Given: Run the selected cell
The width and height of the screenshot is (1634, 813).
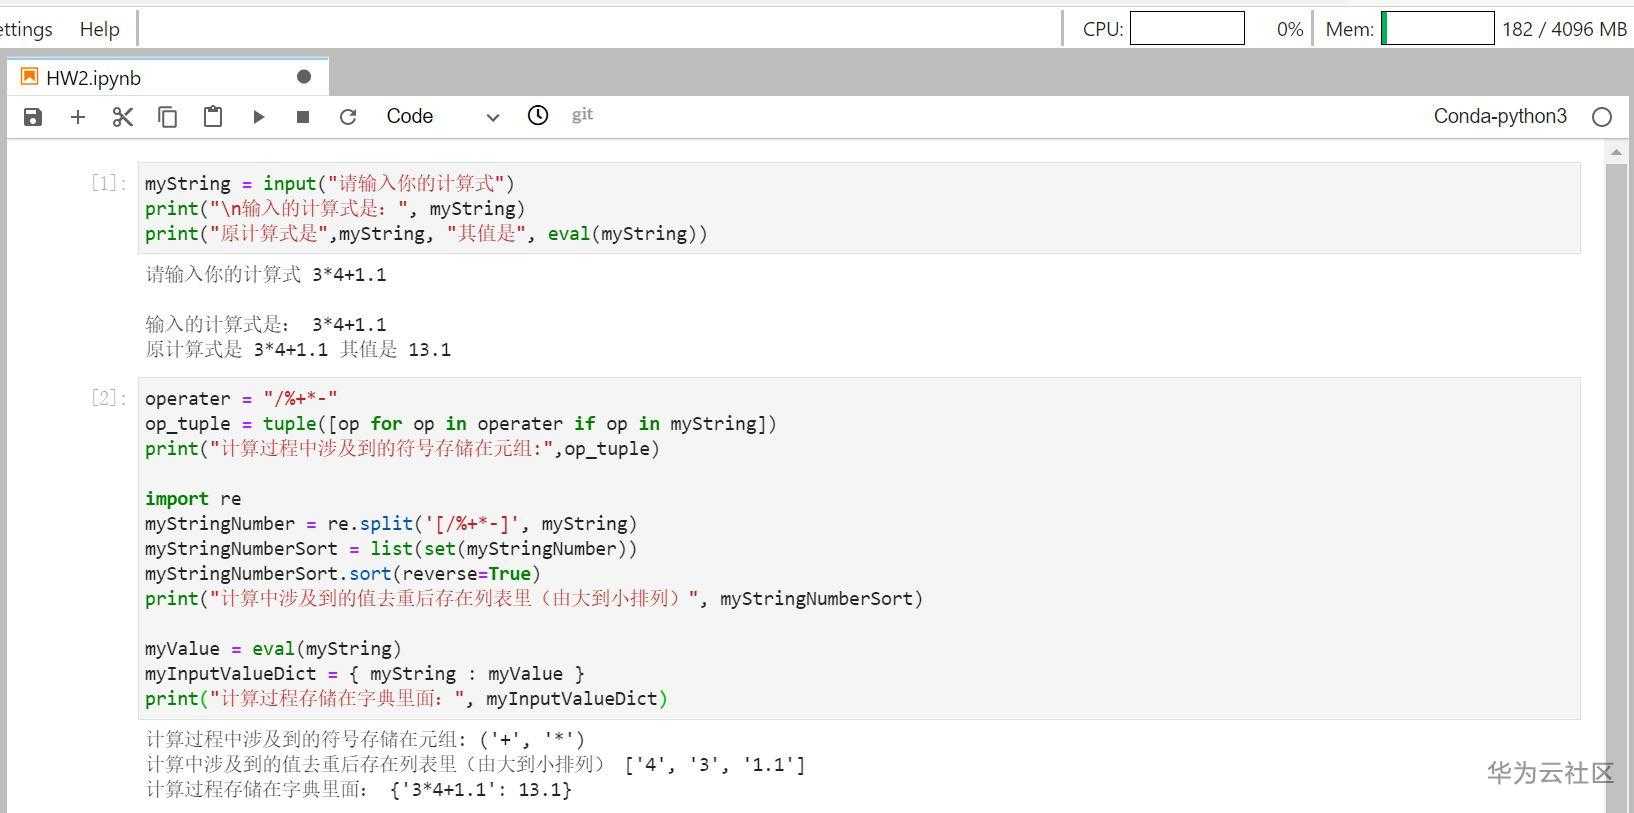Looking at the screenshot, I should (258, 117).
